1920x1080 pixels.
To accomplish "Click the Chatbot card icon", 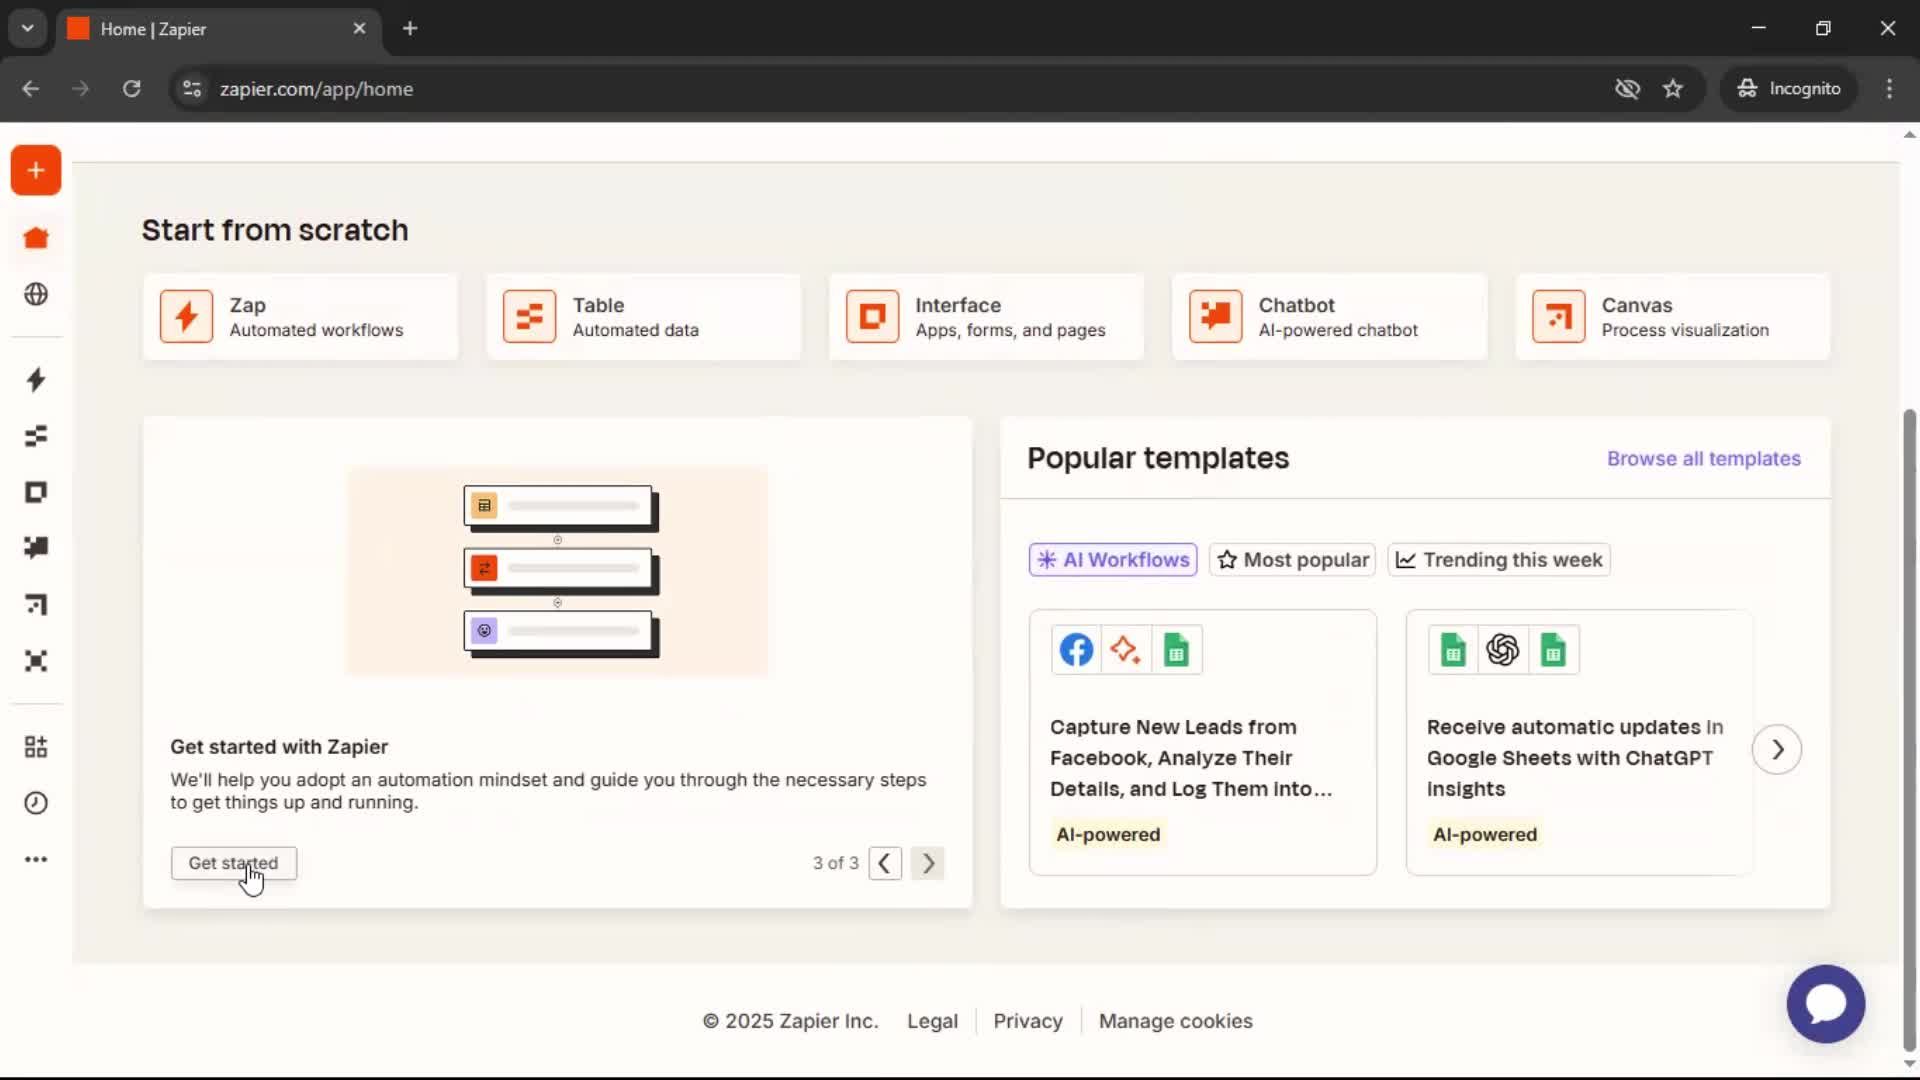I will [x=1215, y=316].
